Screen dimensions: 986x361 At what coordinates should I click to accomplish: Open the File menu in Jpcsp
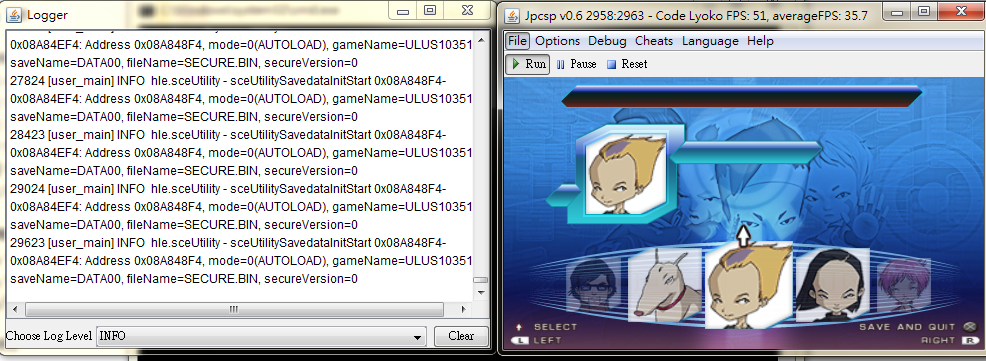tap(517, 41)
